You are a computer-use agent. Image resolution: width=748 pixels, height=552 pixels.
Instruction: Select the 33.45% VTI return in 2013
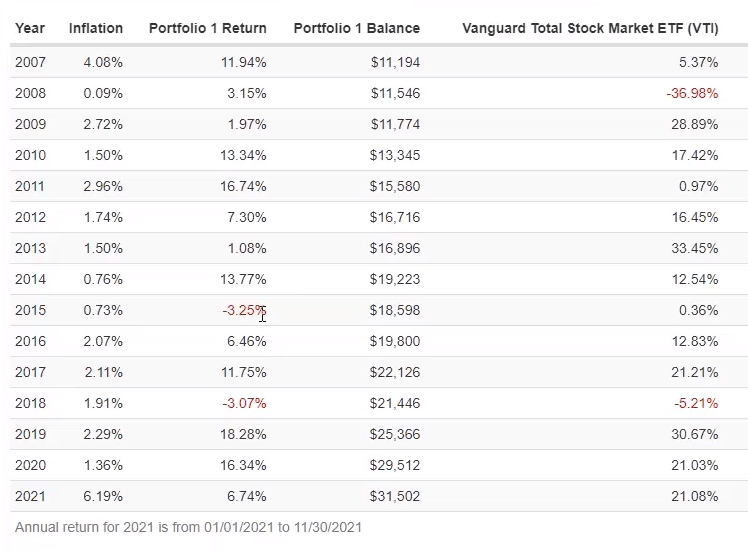pyautogui.click(x=696, y=248)
